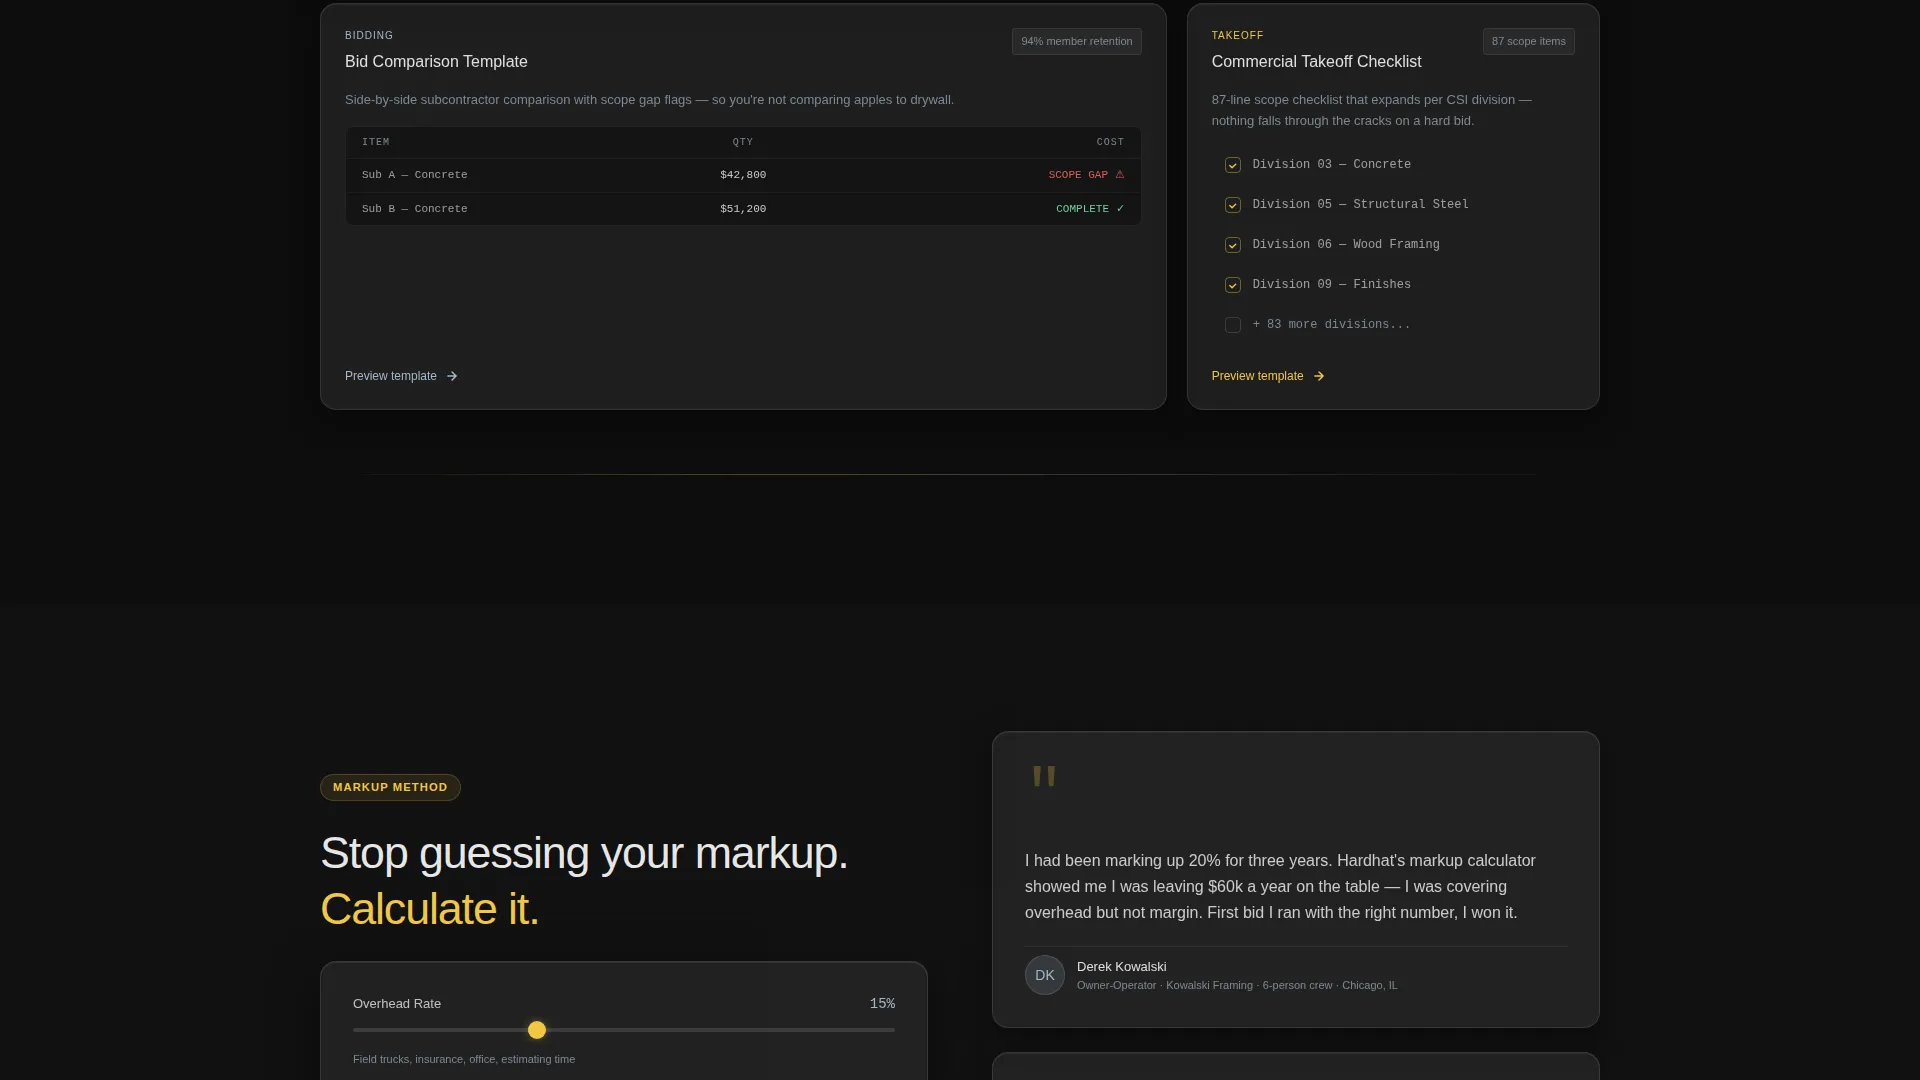Click the Stop guessing your markup heading
1920x1080 pixels.
(x=584, y=853)
